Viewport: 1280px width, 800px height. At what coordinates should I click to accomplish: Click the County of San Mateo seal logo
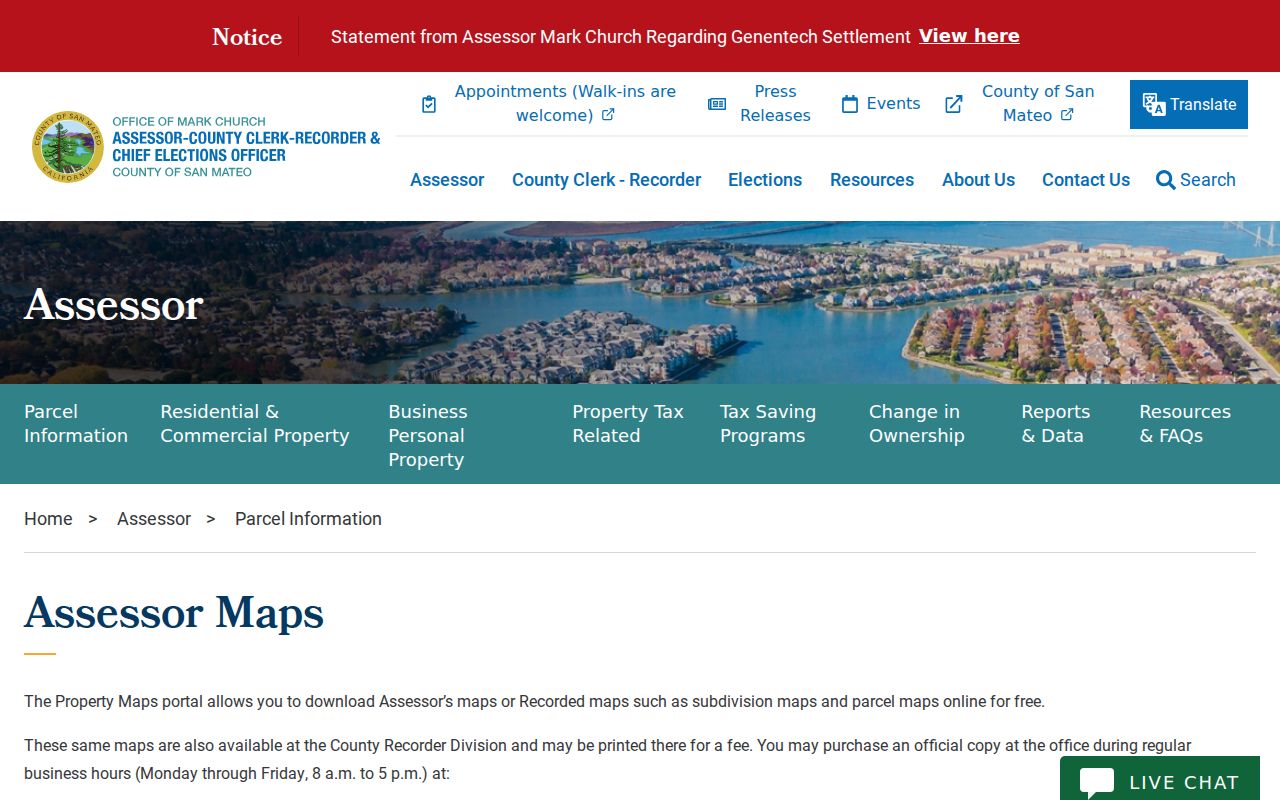[x=68, y=146]
